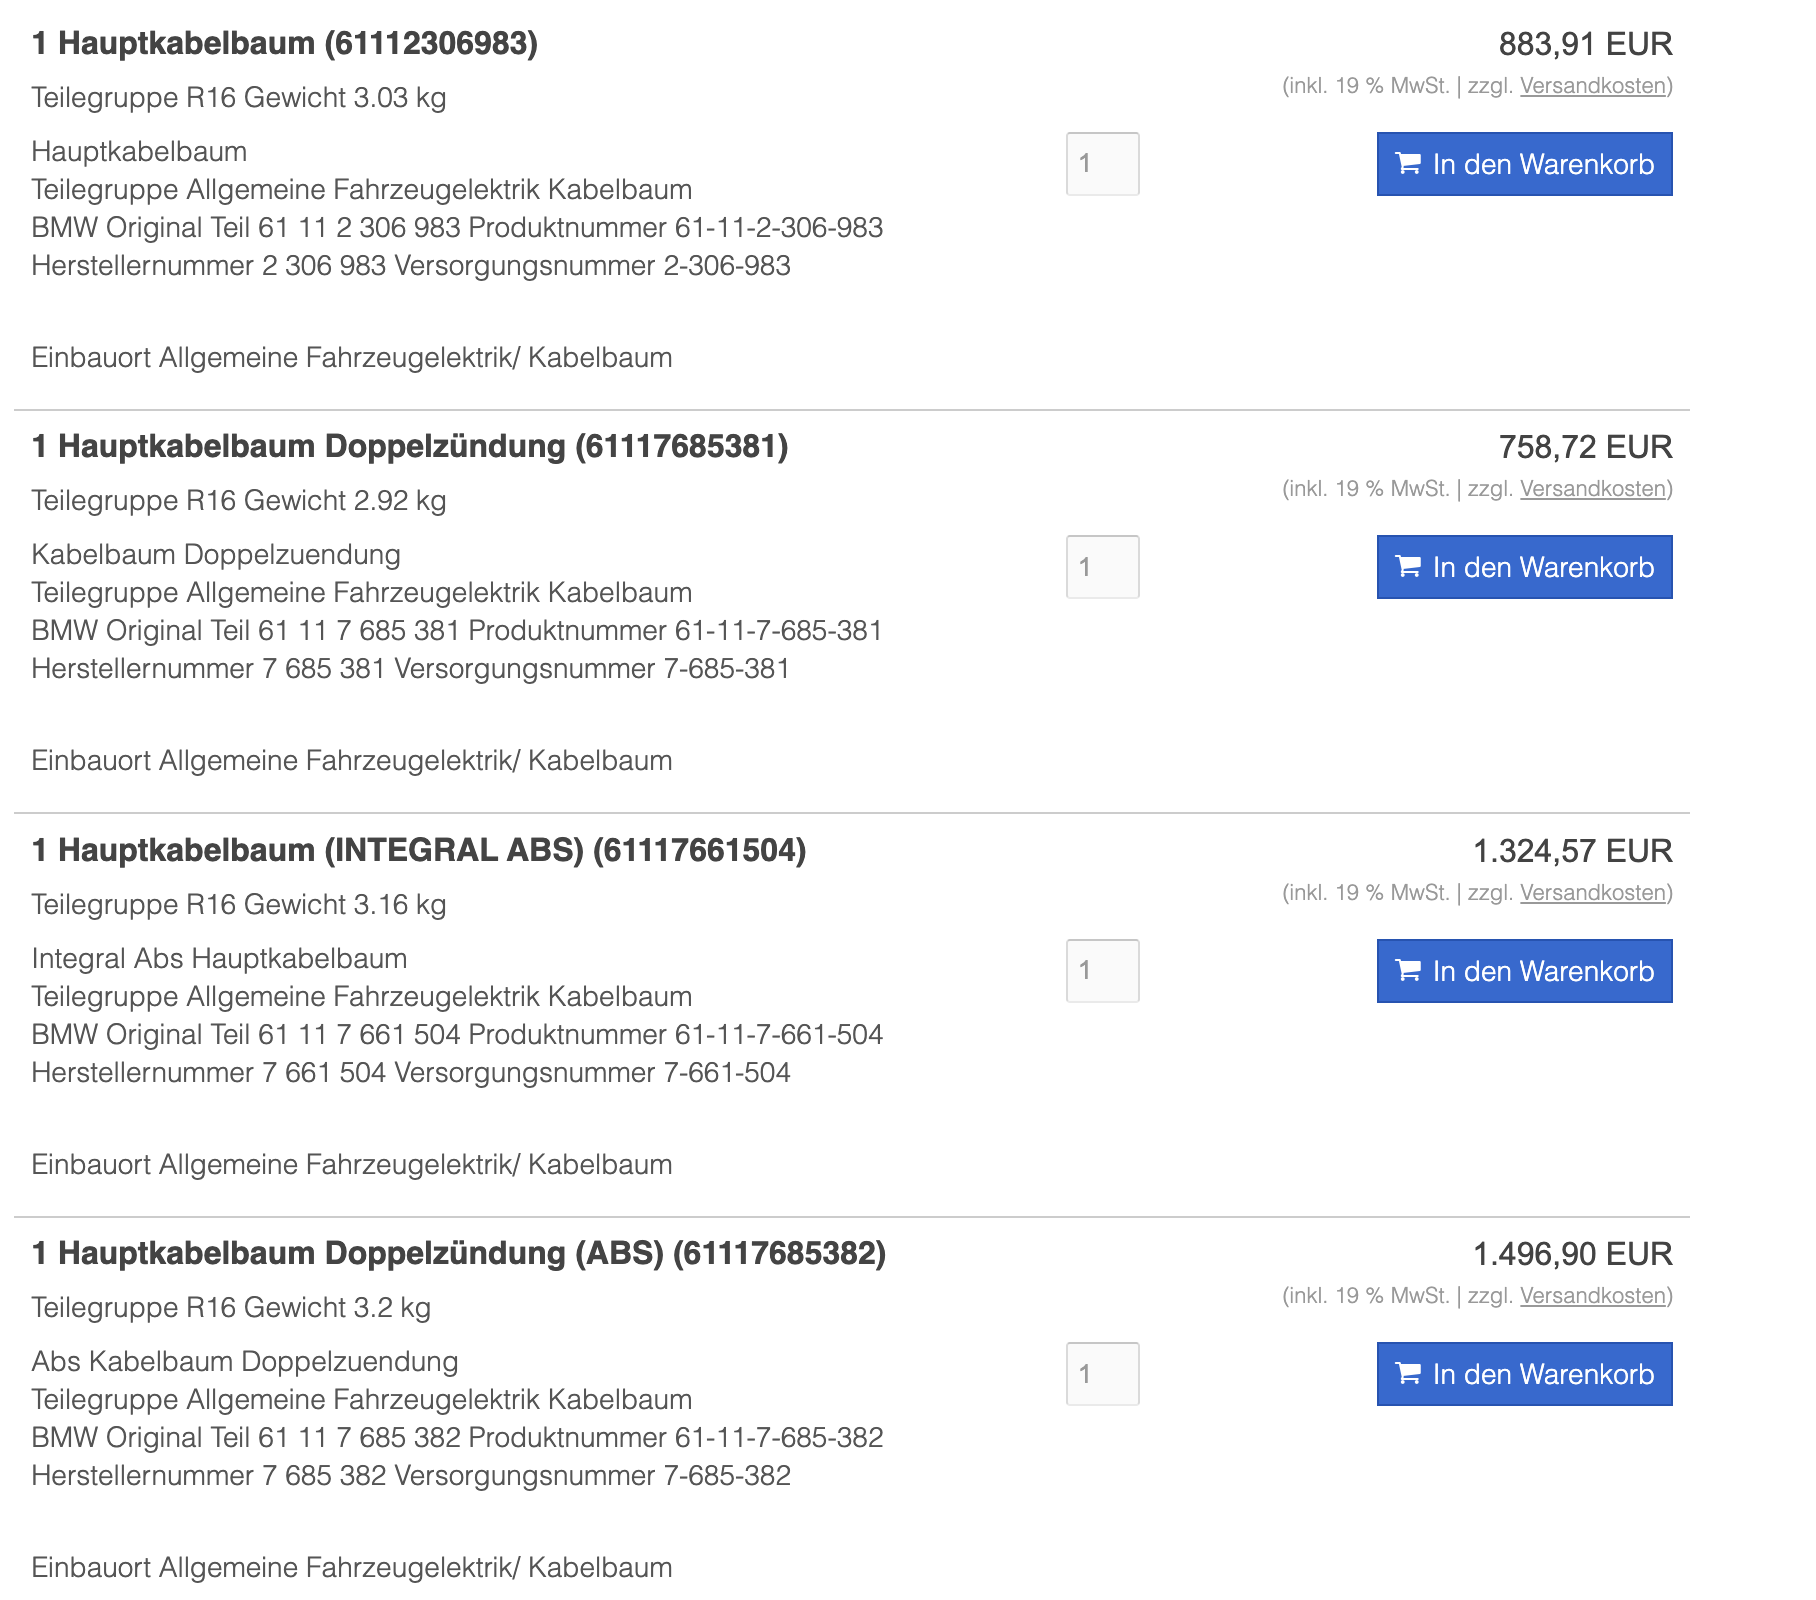Viewport: 1816px width, 1600px height.
Task: Focus quantity field for Doppelzündung 61117685381
Action: pos(1102,567)
